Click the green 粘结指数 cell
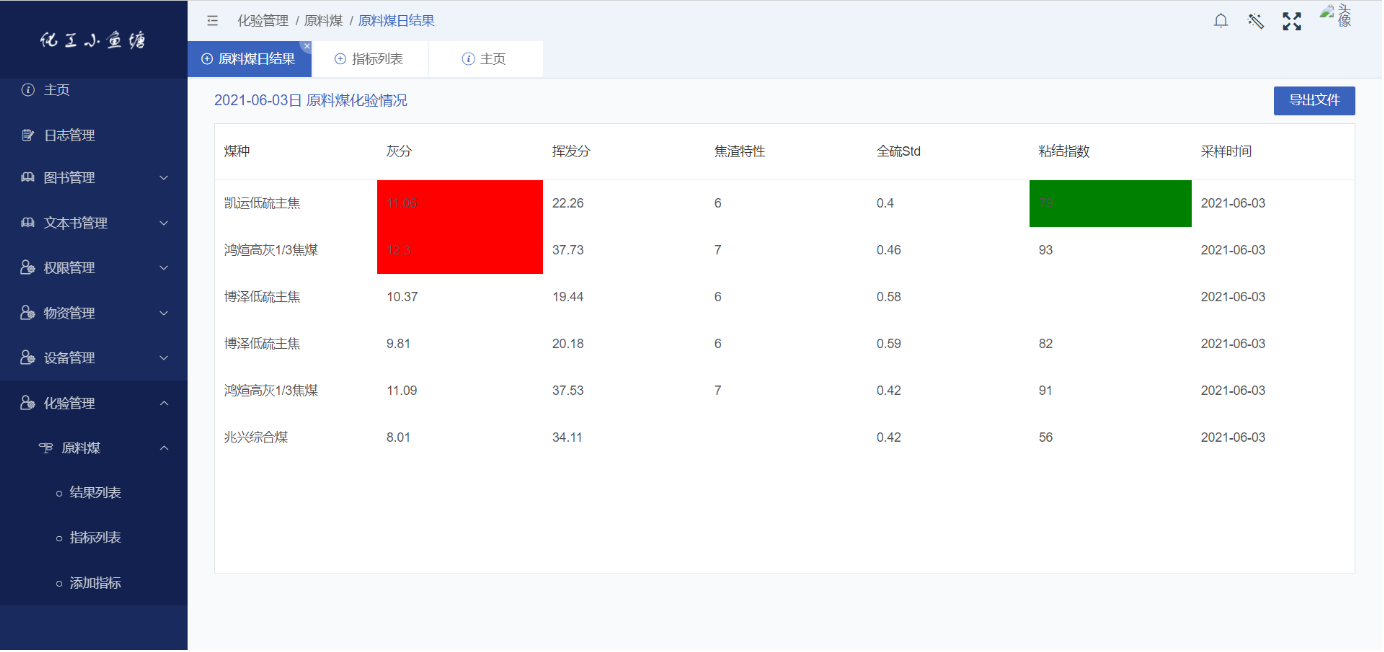The image size is (1384, 652). coord(1110,203)
